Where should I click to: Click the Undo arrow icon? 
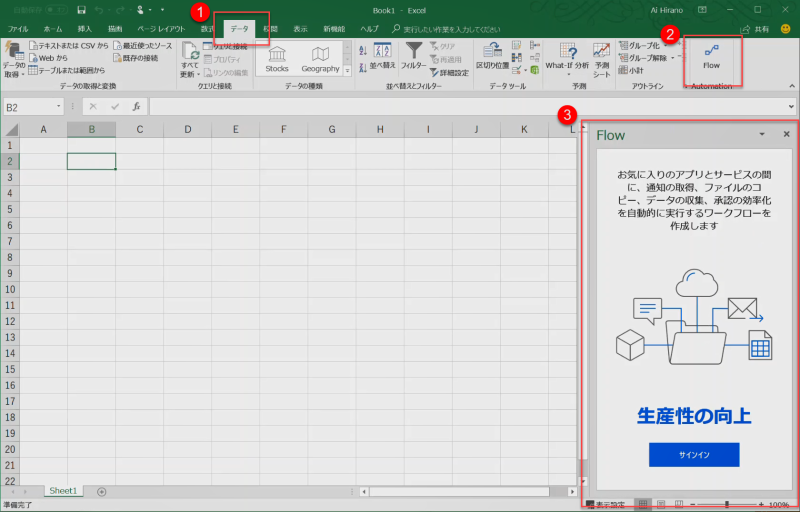(99, 10)
